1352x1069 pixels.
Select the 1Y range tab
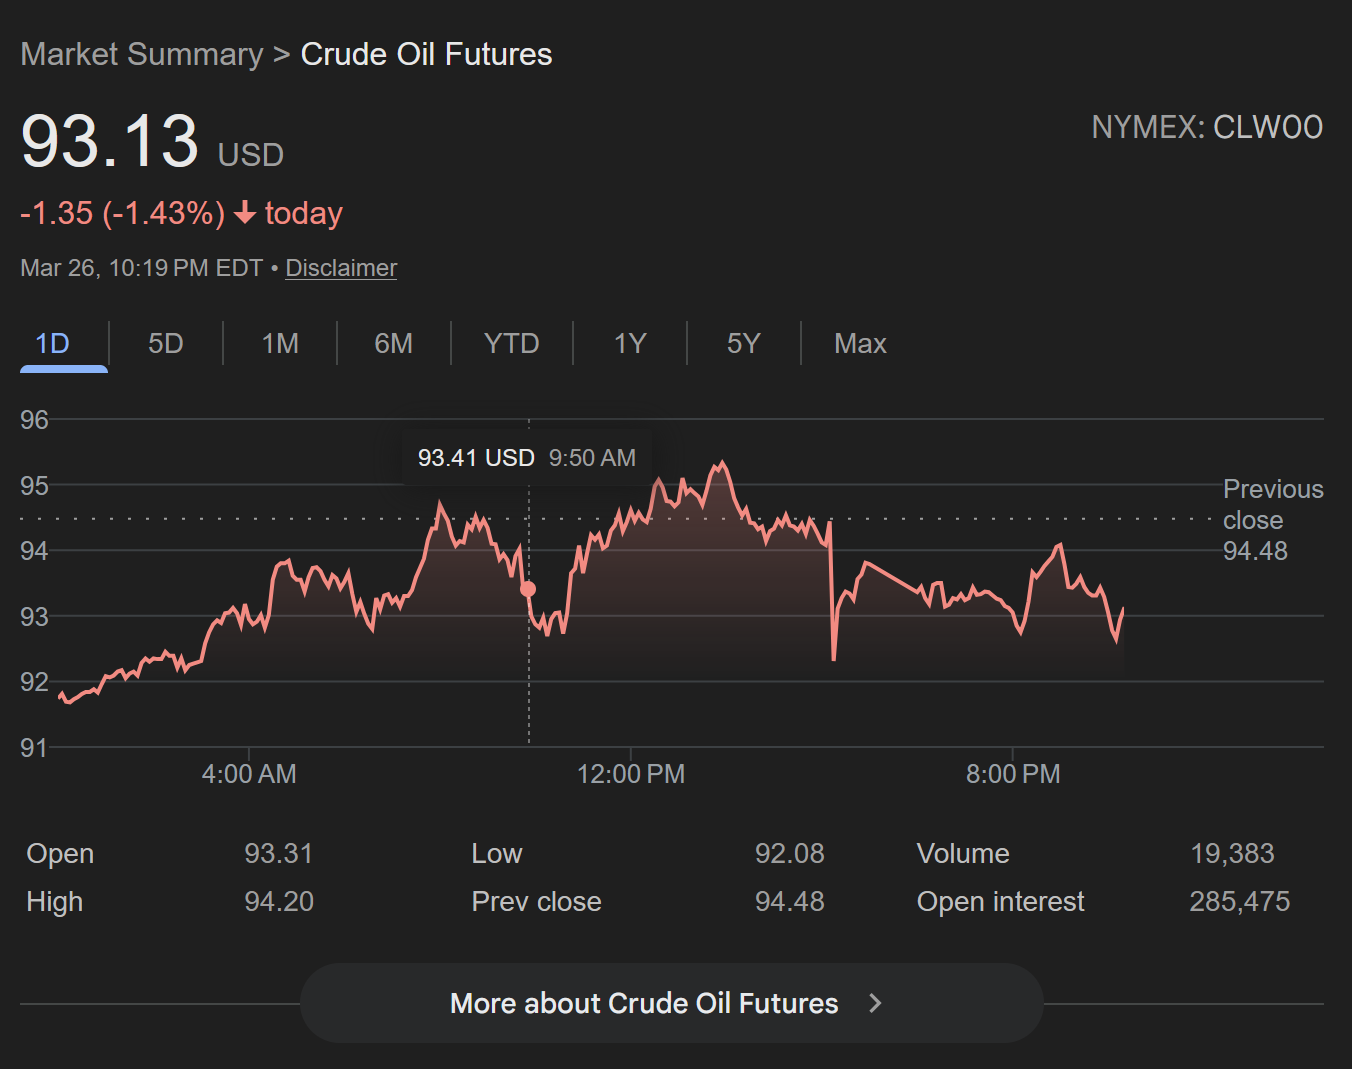point(630,344)
